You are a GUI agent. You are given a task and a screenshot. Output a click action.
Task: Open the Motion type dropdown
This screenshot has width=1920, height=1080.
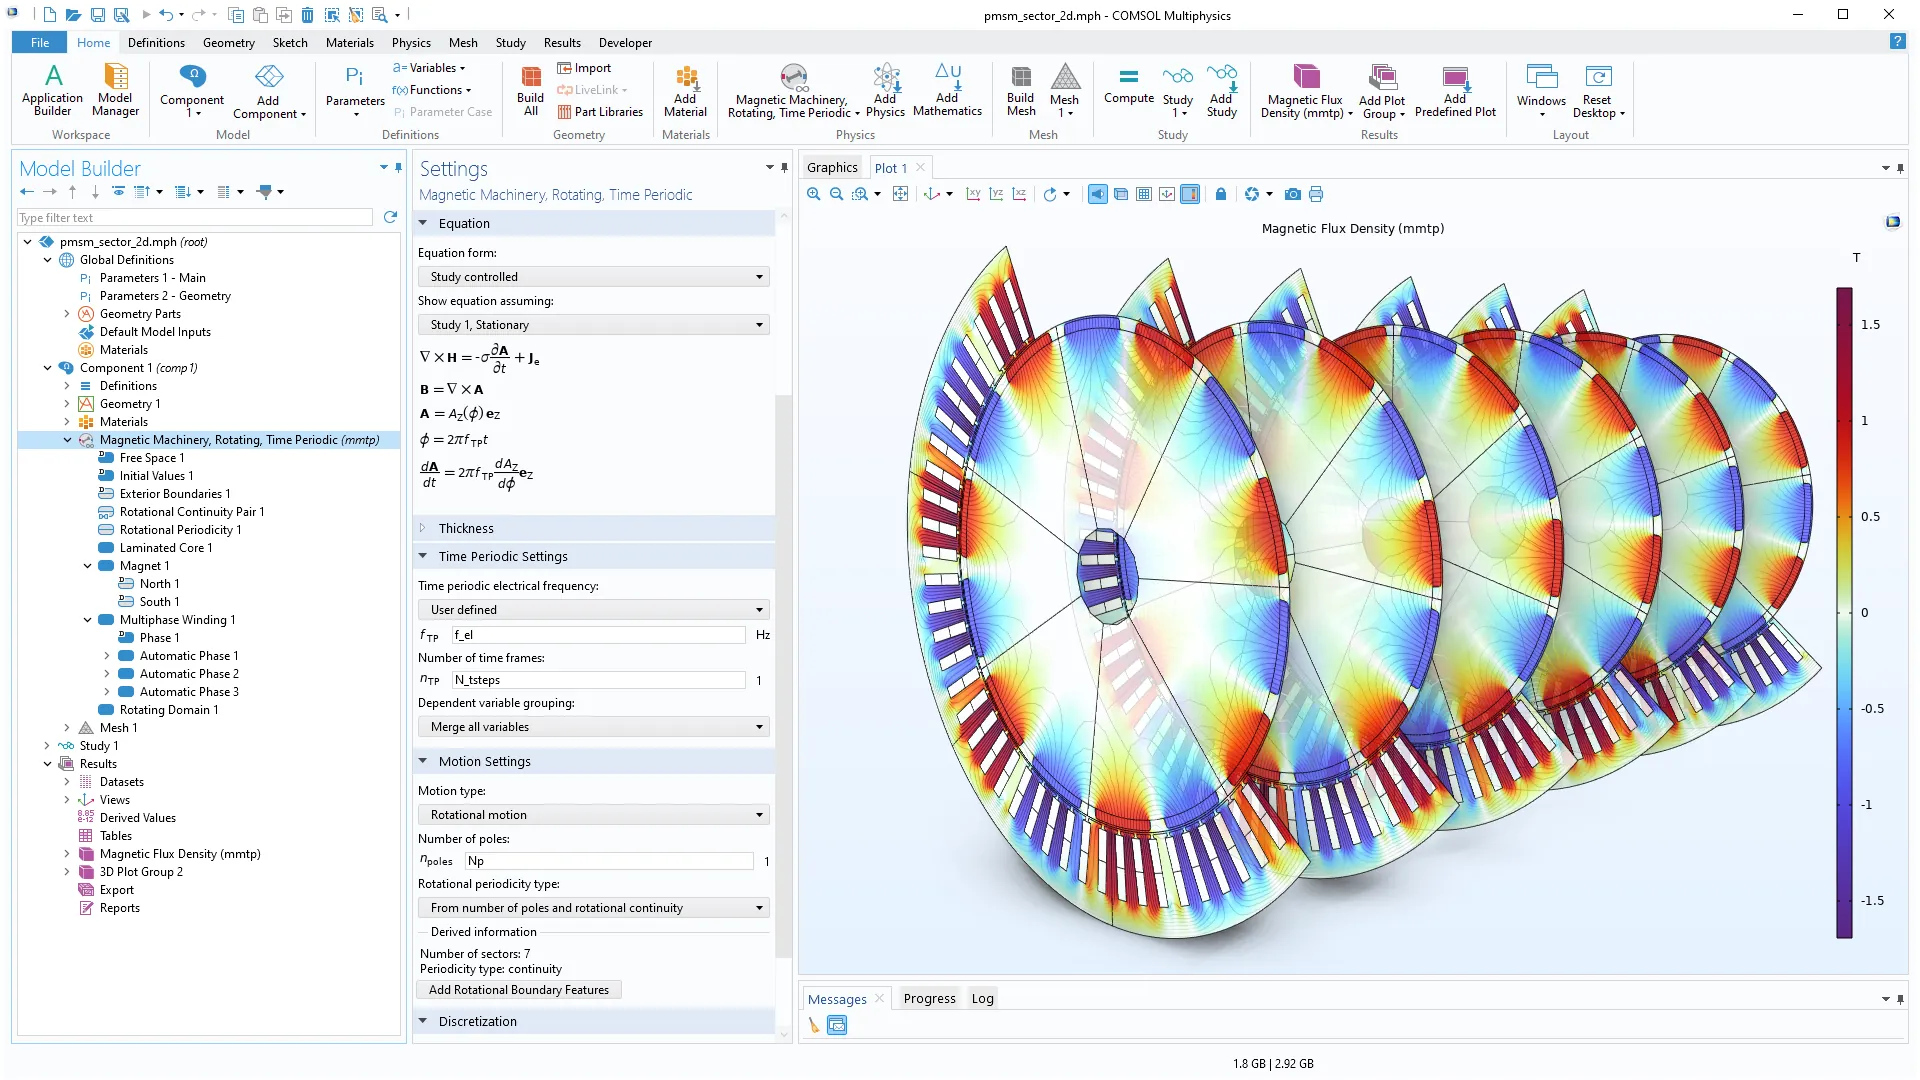click(595, 815)
